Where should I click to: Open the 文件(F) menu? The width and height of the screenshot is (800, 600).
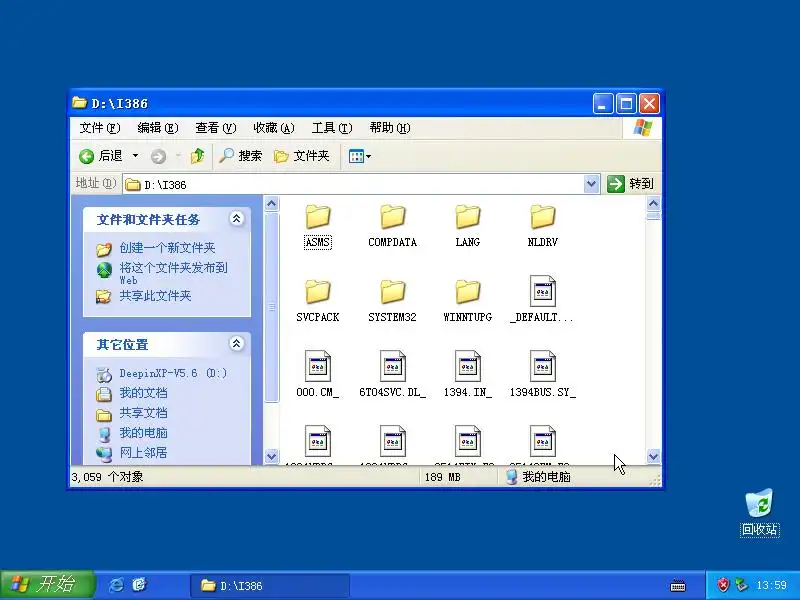click(x=100, y=128)
